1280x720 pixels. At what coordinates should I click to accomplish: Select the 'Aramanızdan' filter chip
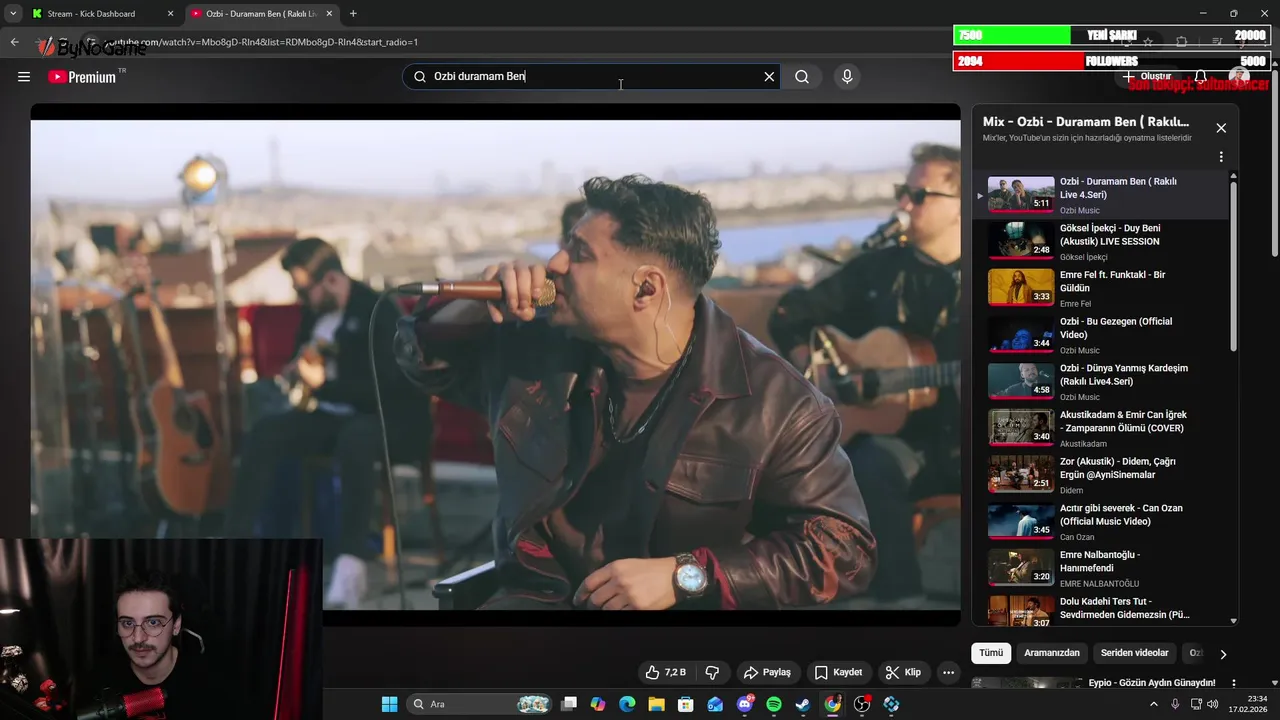pyautogui.click(x=1052, y=653)
